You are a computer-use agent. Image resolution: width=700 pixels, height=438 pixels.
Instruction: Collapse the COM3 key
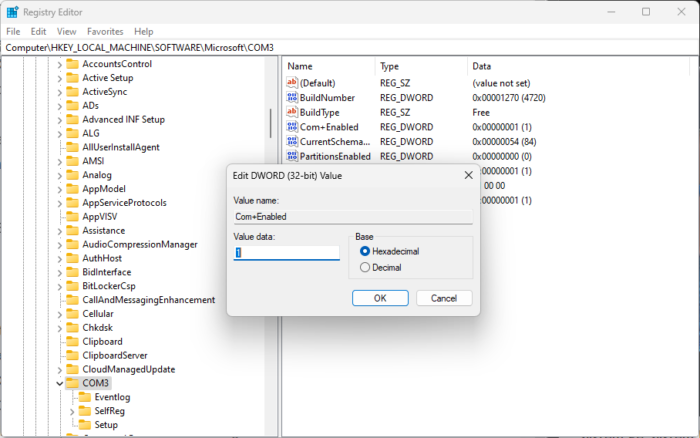pos(59,384)
